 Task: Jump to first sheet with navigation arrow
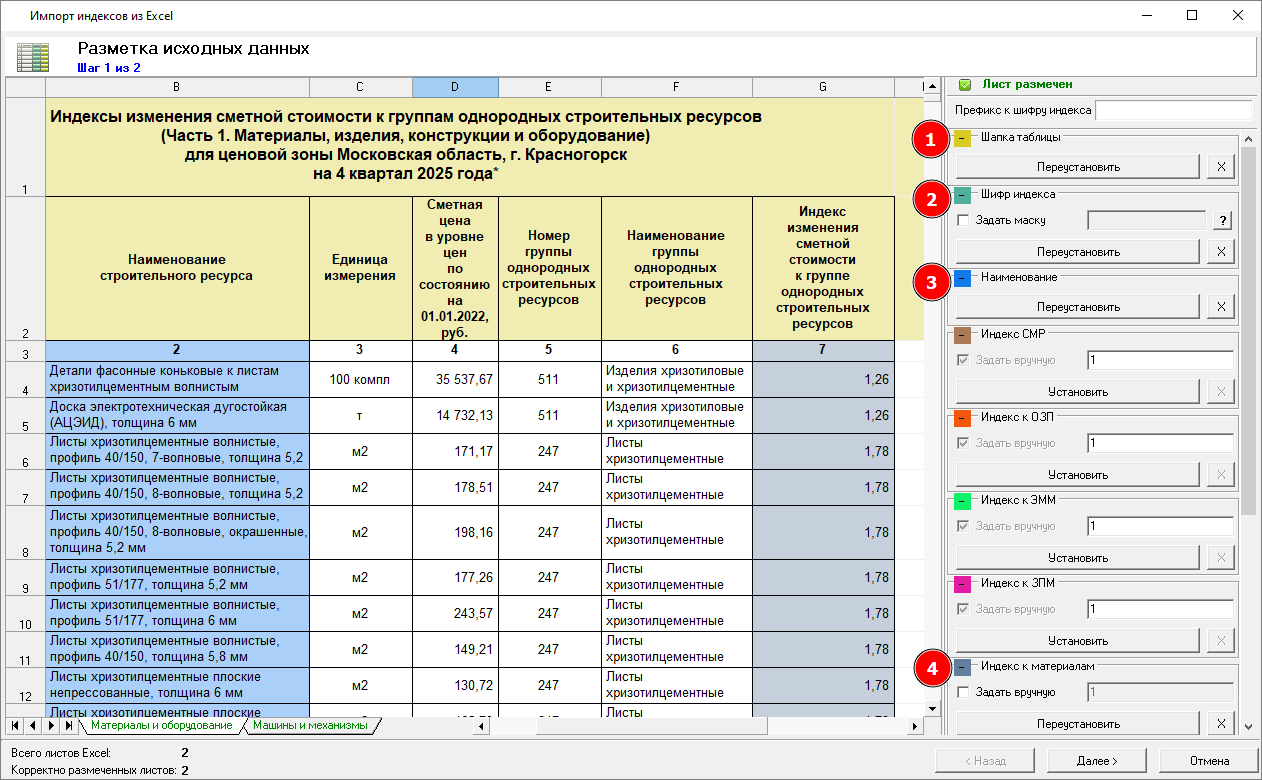[x=17, y=725]
